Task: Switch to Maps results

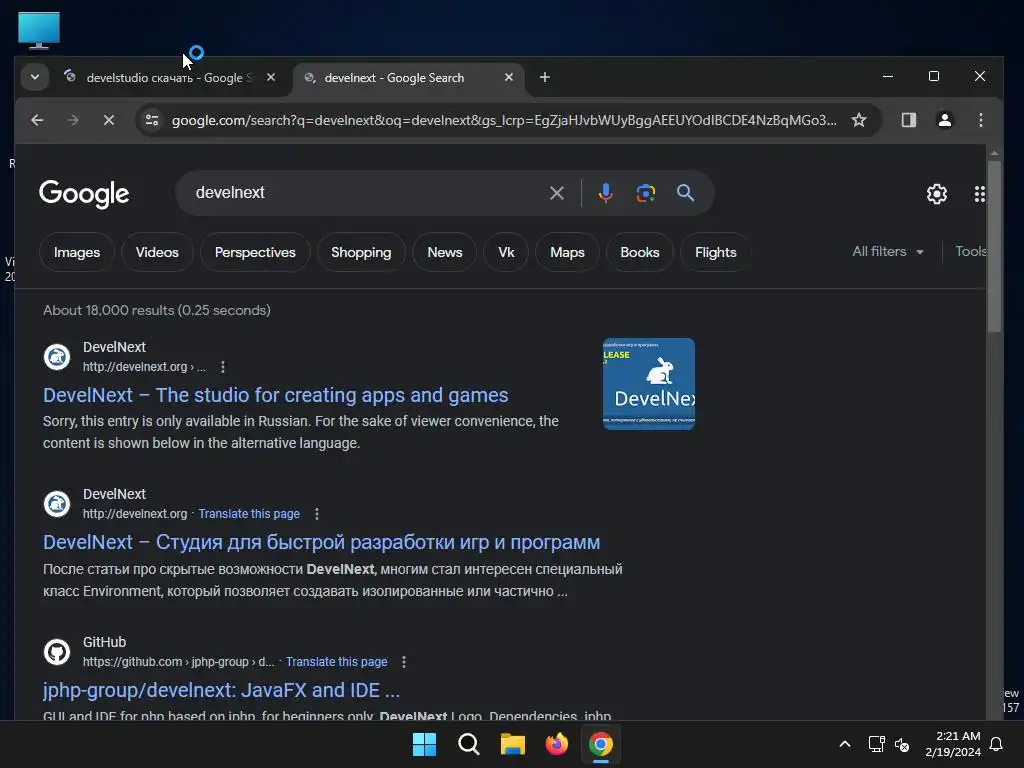Action: [567, 252]
